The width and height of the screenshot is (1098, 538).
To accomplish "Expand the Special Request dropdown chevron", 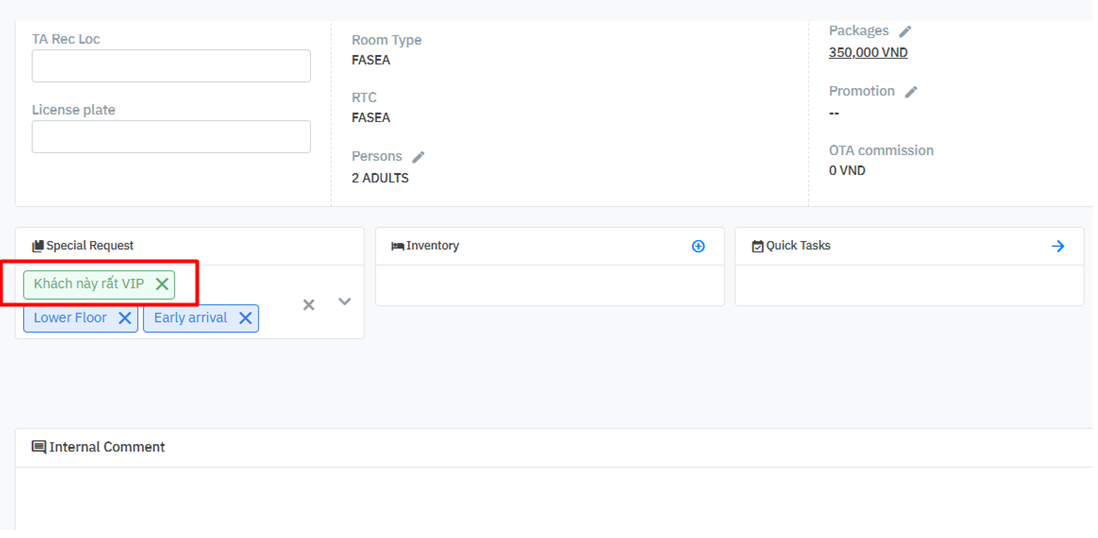I will click(x=345, y=302).
